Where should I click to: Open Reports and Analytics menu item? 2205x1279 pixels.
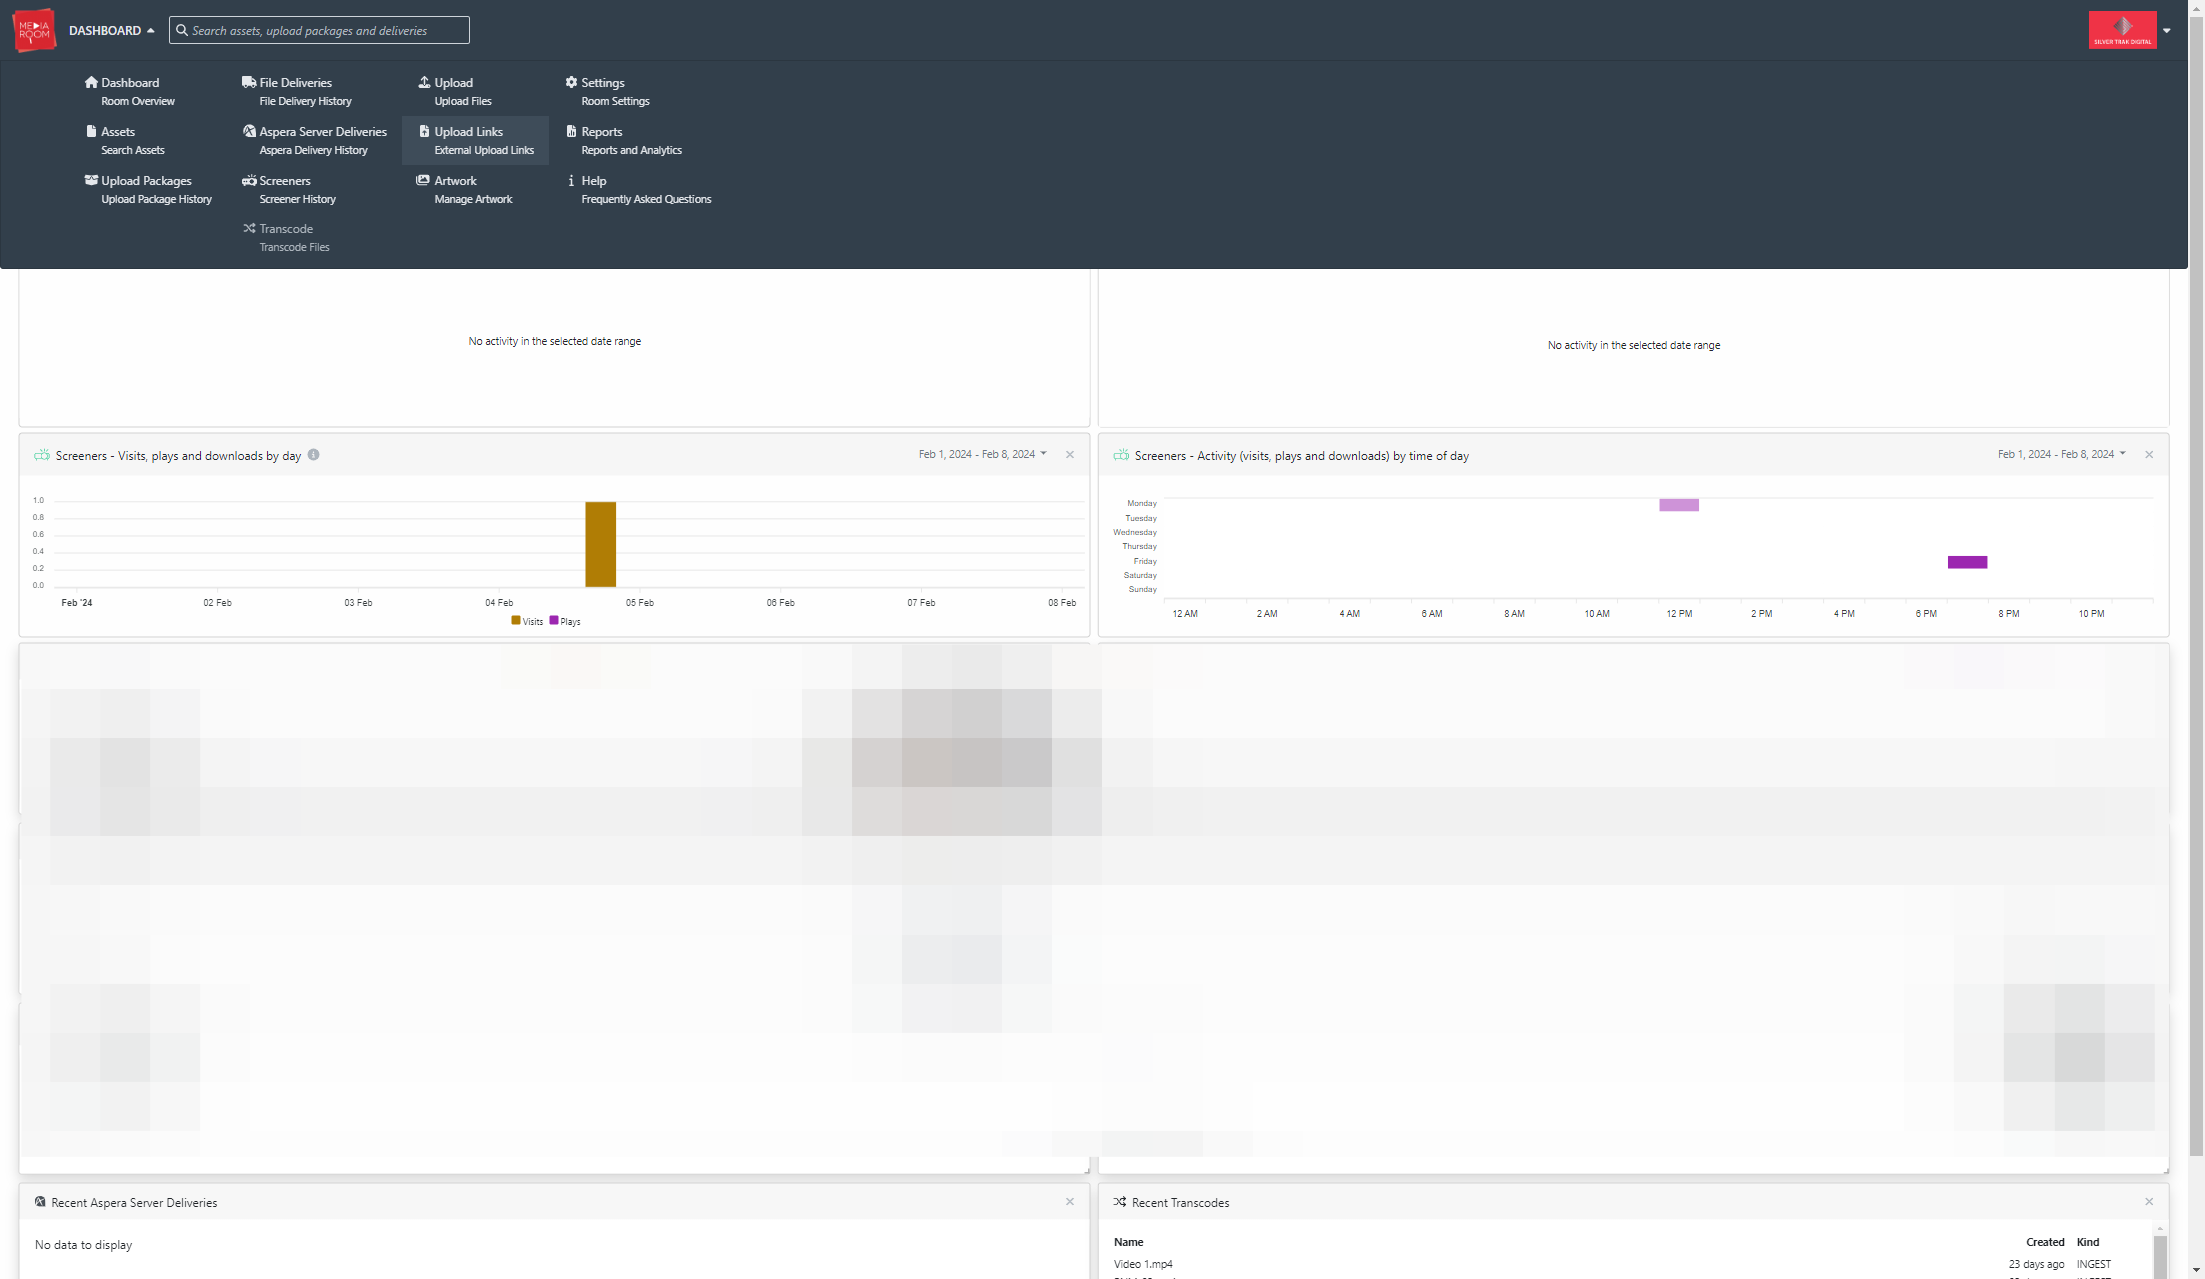click(x=632, y=150)
